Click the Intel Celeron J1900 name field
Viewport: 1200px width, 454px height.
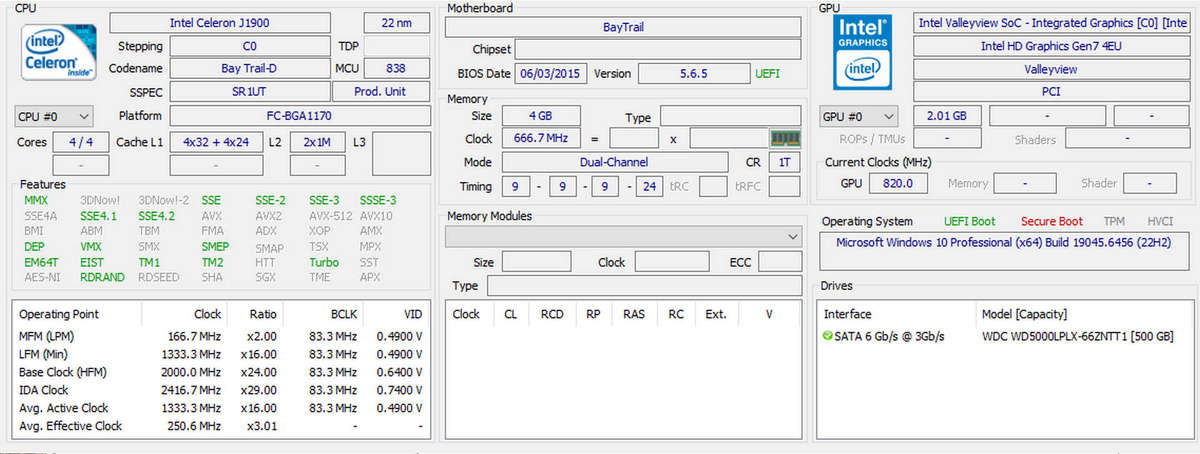(x=238, y=22)
